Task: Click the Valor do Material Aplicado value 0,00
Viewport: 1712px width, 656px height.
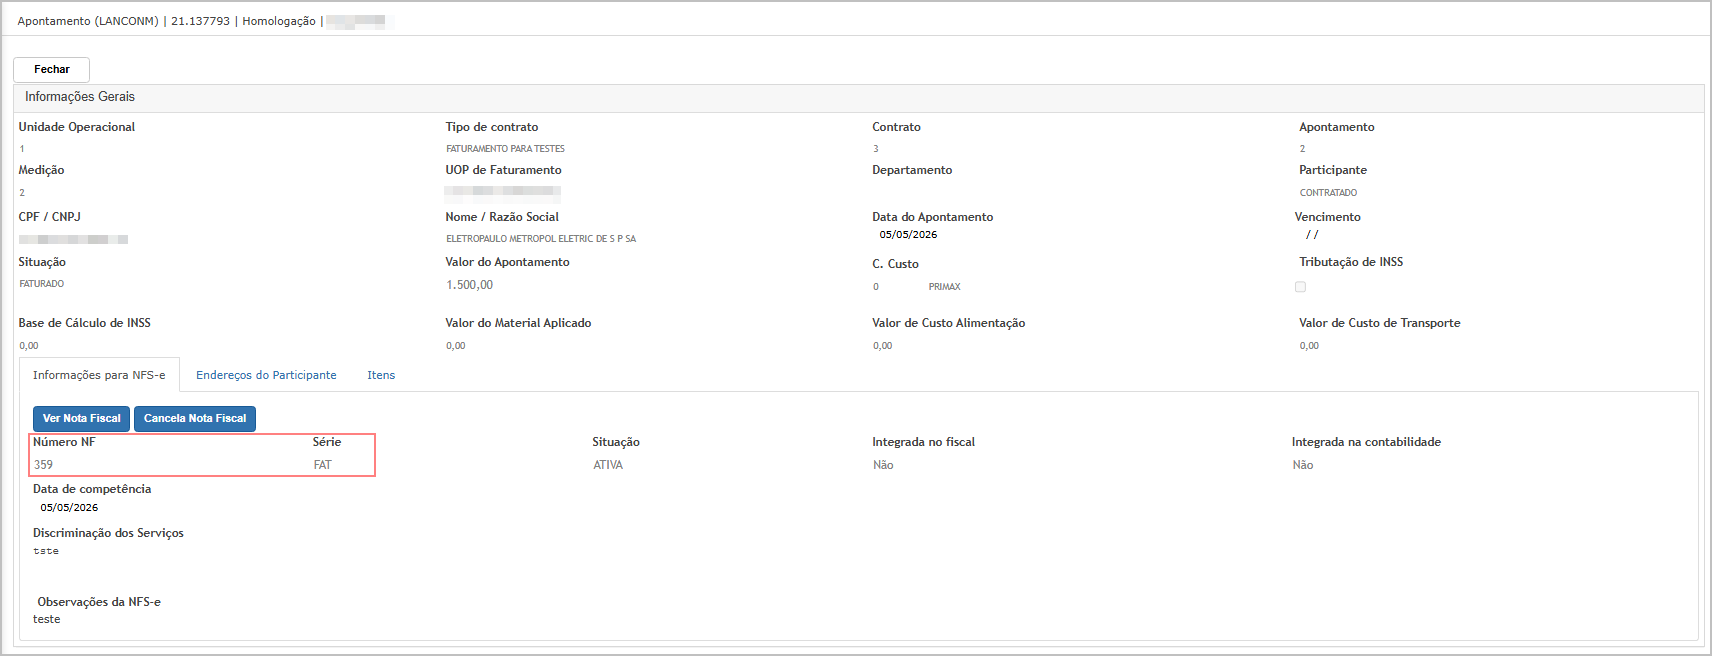Action: pyautogui.click(x=456, y=346)
